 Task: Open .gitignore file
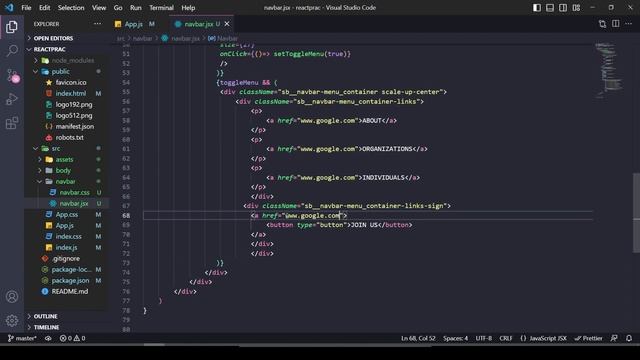[x=66, y=259]
